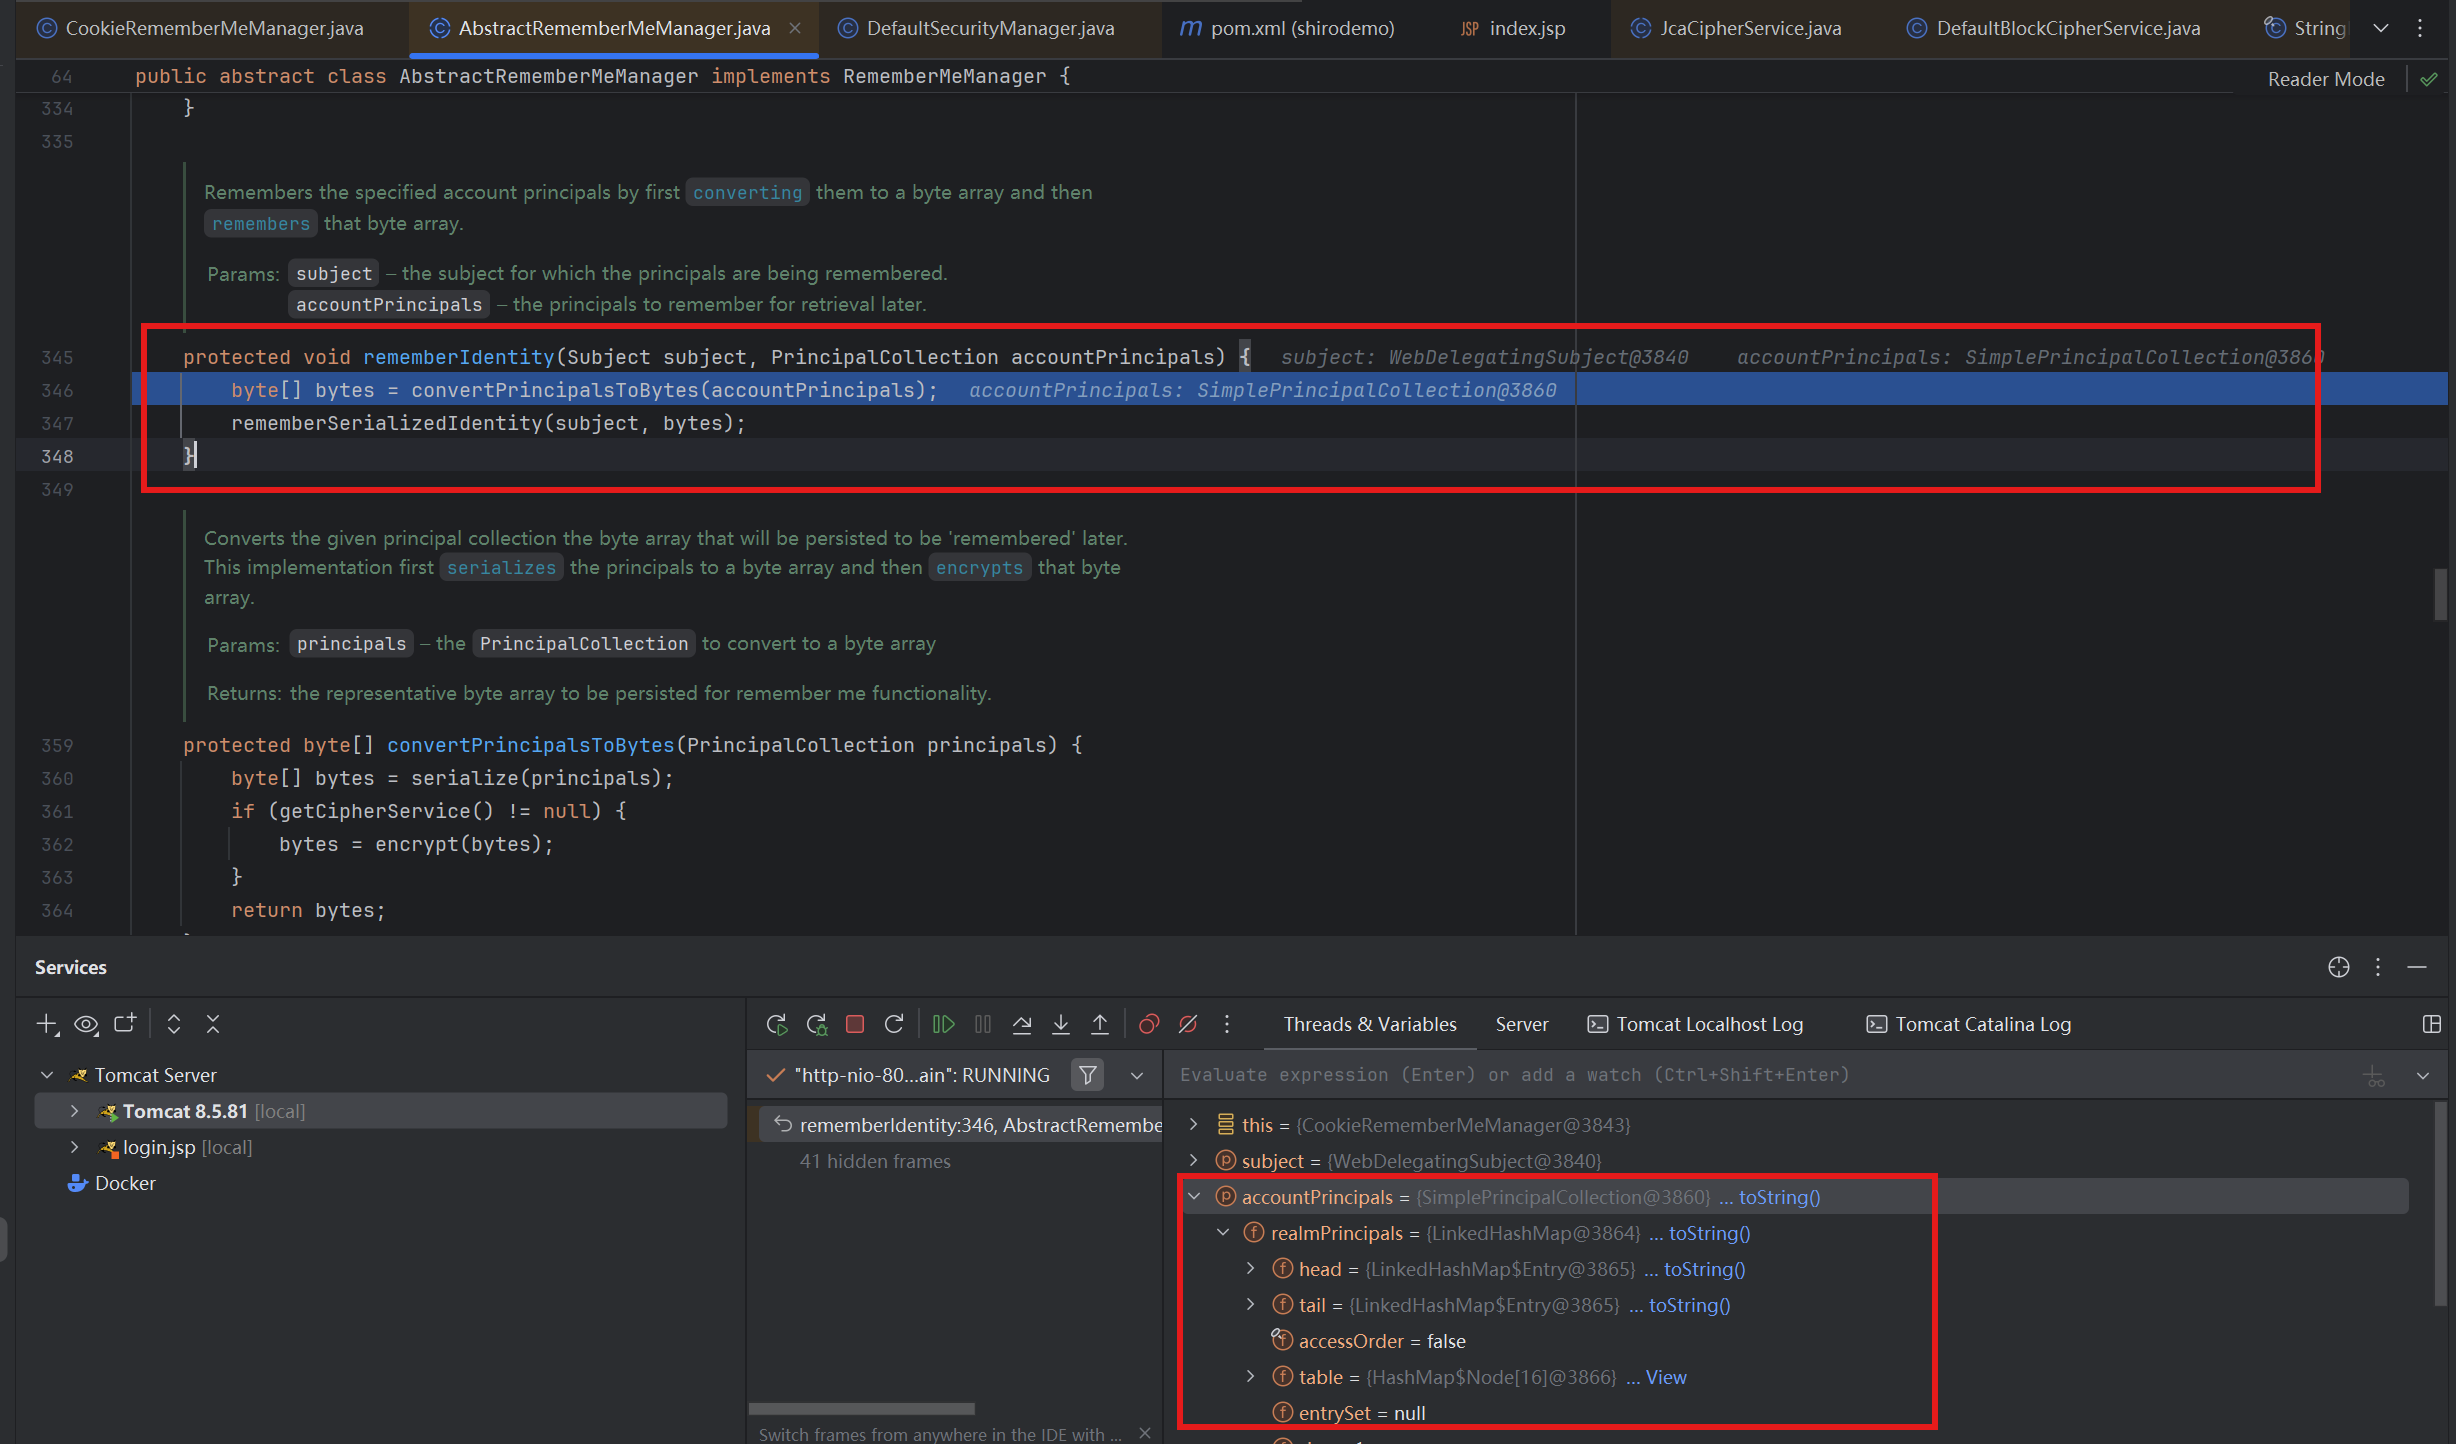This screenshot has height=1444, width=2456.
Task: Click the editor vertical scrollbar thumb
Action: coord(2440,594)
